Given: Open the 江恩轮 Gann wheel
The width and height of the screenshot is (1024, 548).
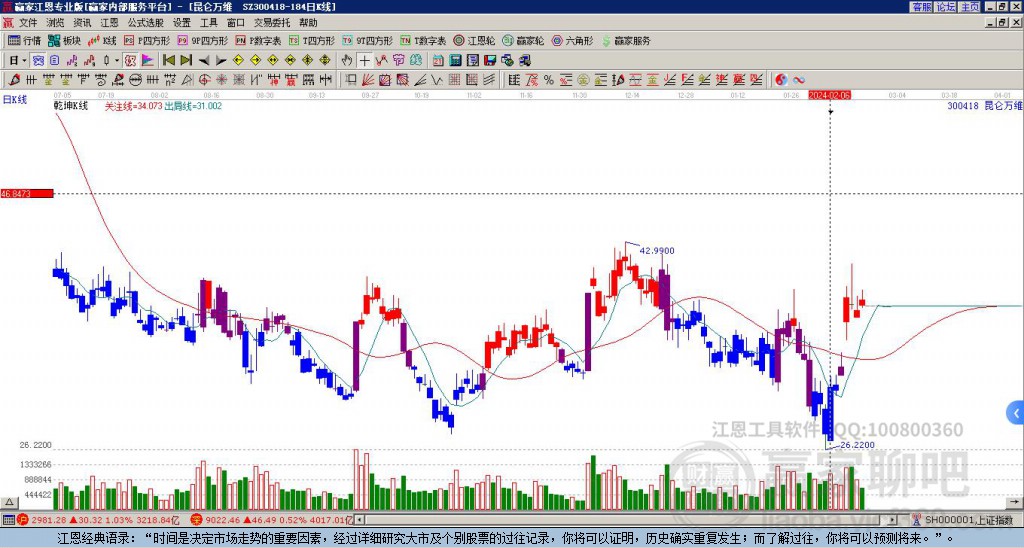Looking at the screenshot, I should tap(474, 40).
